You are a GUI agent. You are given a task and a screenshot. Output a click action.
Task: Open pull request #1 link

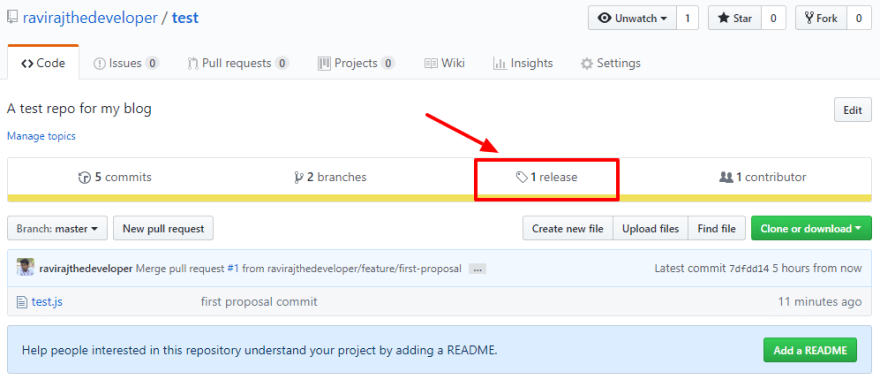[x=233, y=269]
